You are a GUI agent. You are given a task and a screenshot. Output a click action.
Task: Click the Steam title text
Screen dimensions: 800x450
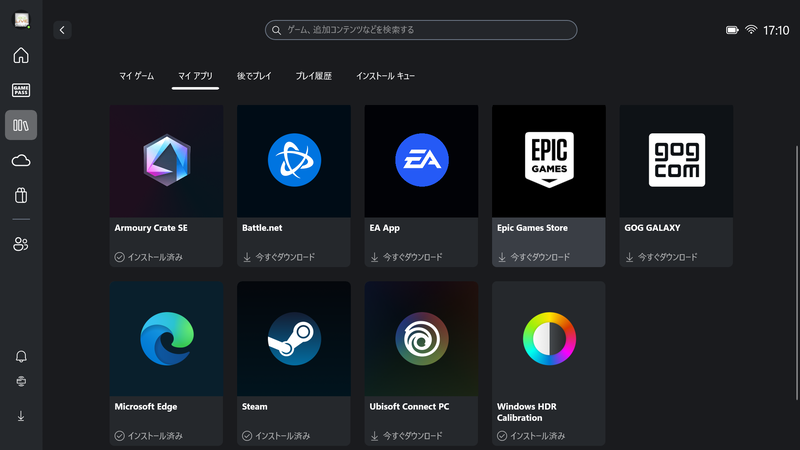pyautogui.click(x=255, y=407)
